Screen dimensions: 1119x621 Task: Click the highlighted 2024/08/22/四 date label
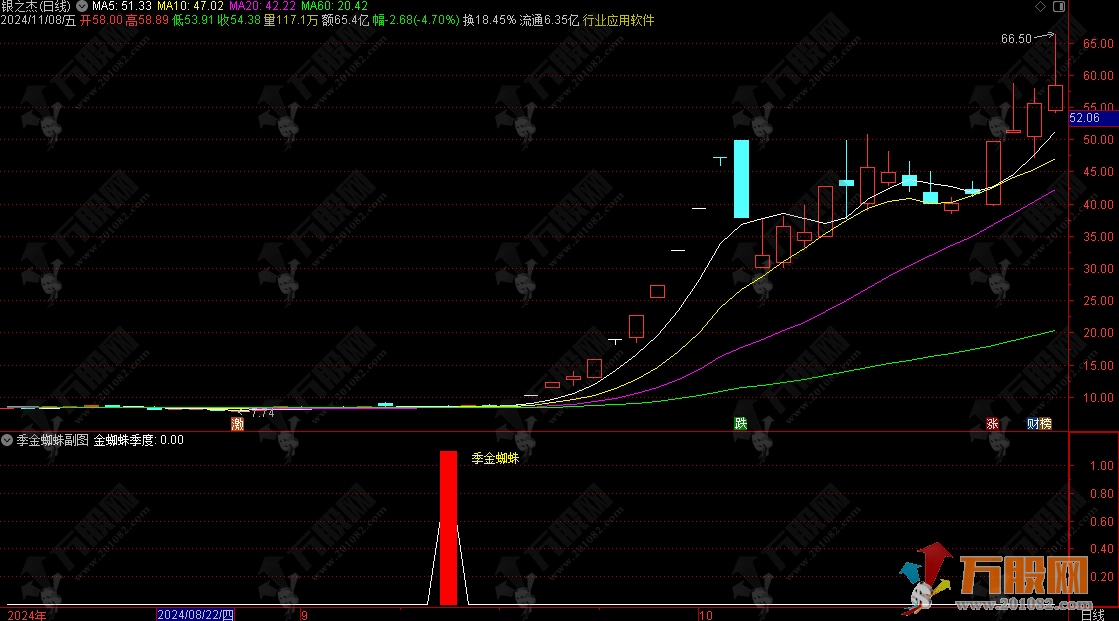coord(195,615)
